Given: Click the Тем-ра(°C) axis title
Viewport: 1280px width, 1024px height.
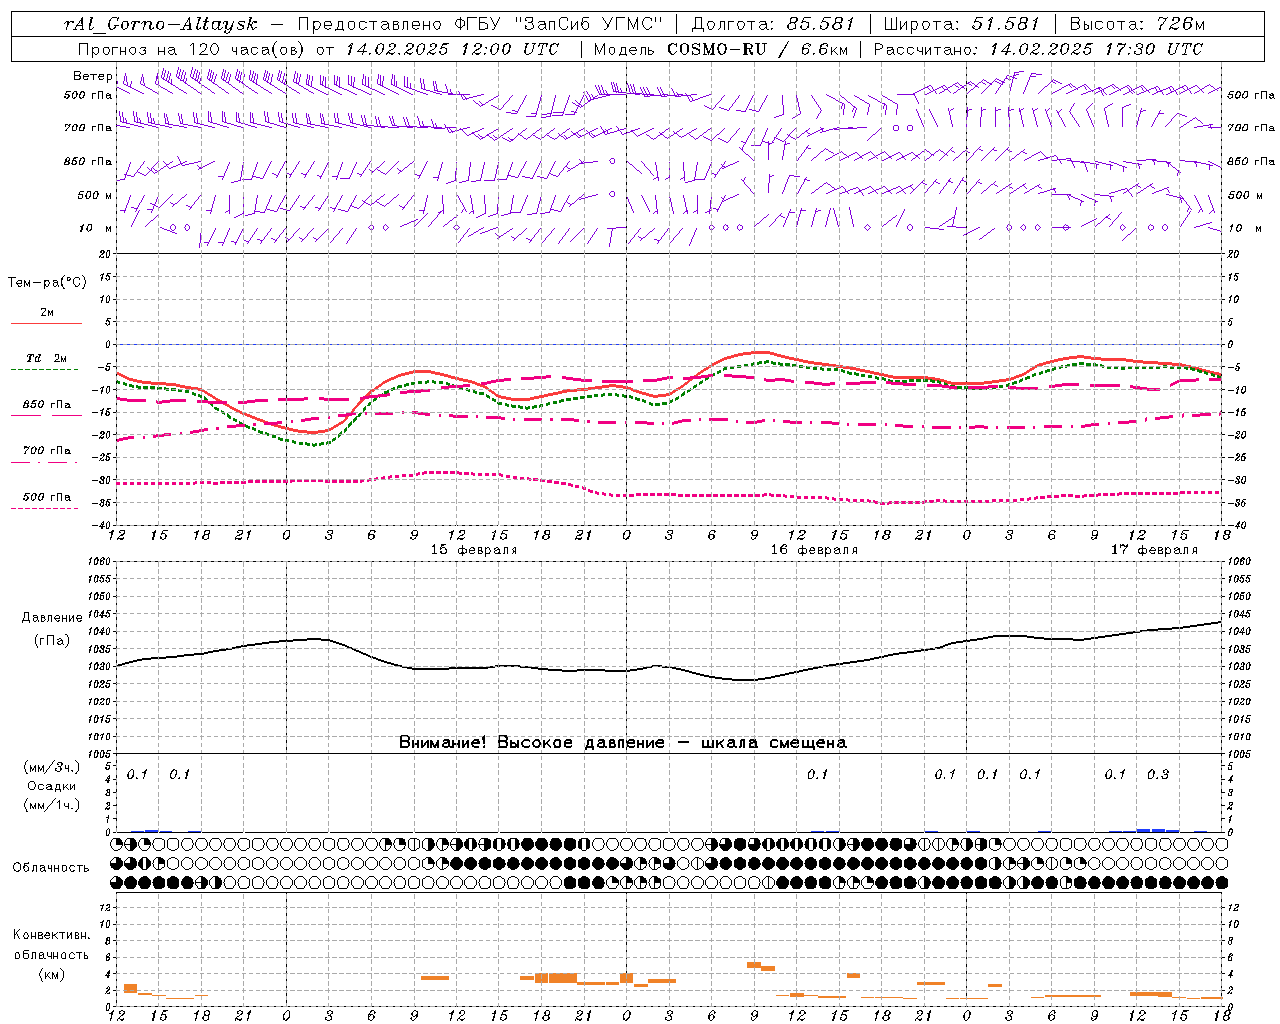Looking at the screenshot, I should (47, 283).
